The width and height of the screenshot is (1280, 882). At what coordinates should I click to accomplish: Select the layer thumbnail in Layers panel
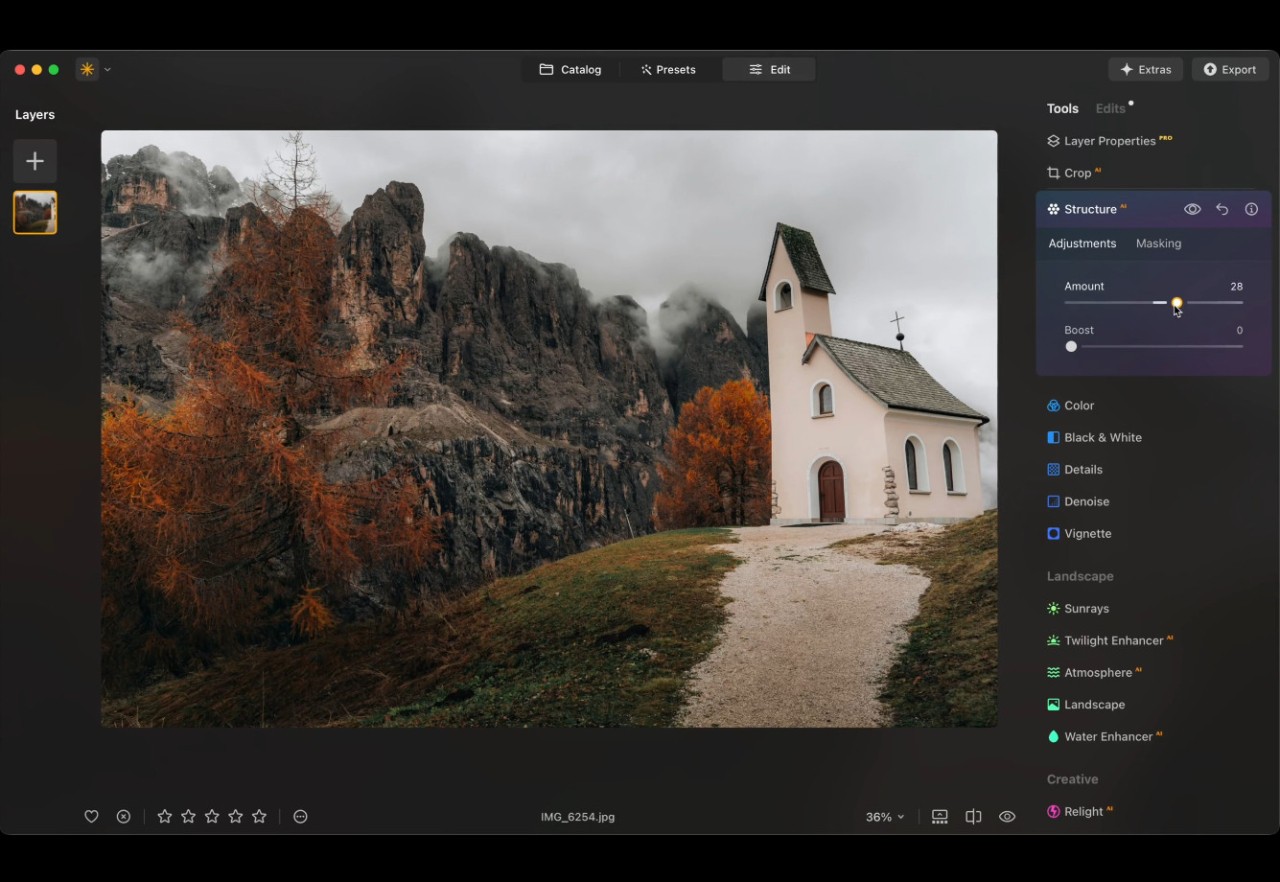pos(35,212)
